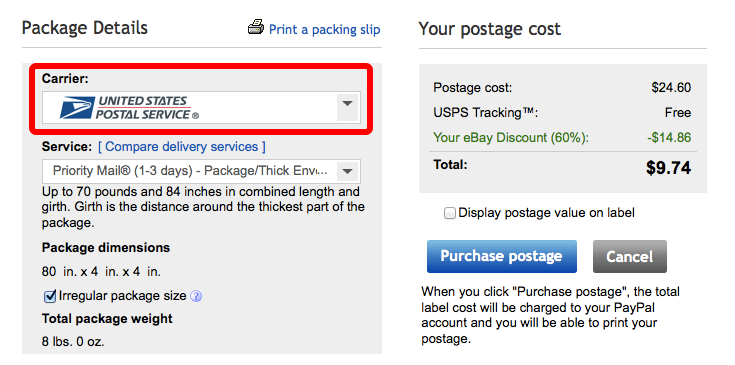Click the total package weight 8 lbs. 0 oz.
This screenshot has width=735, height=365.
pyautogui.click(x=73, y=342)
